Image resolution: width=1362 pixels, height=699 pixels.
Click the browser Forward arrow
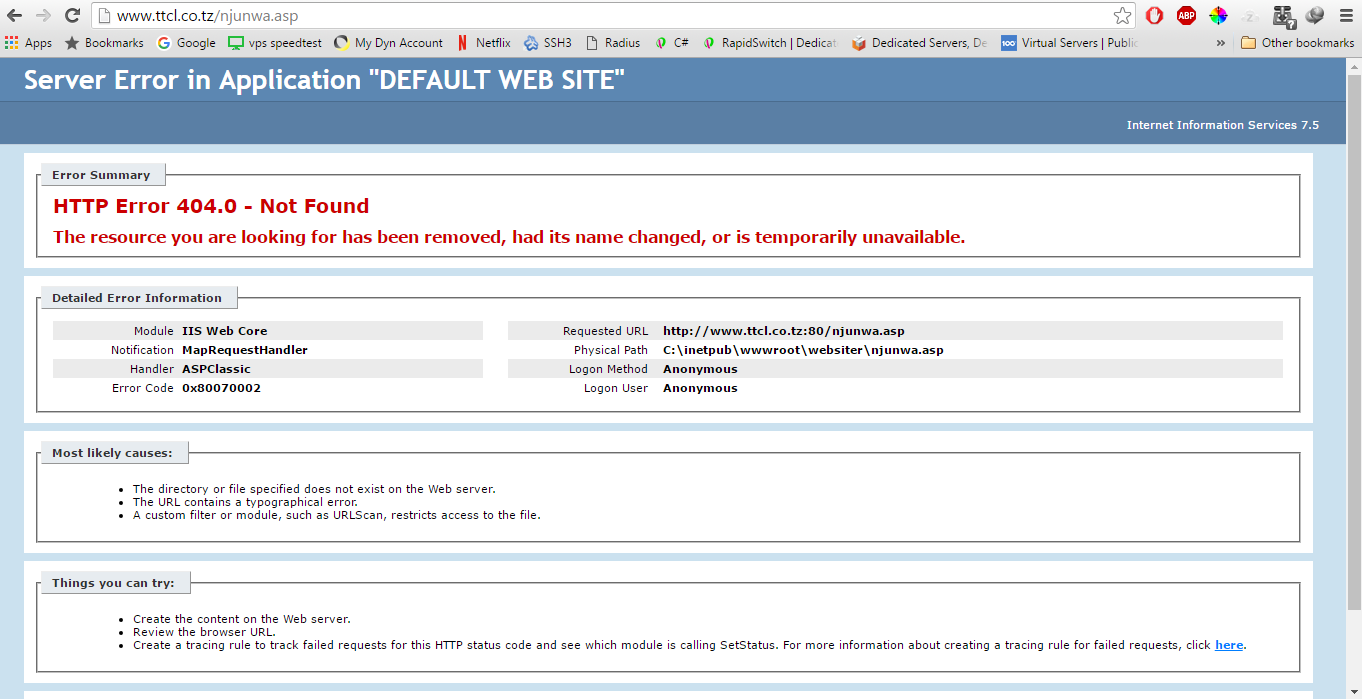pyautogui.click(x=43, y=16)
